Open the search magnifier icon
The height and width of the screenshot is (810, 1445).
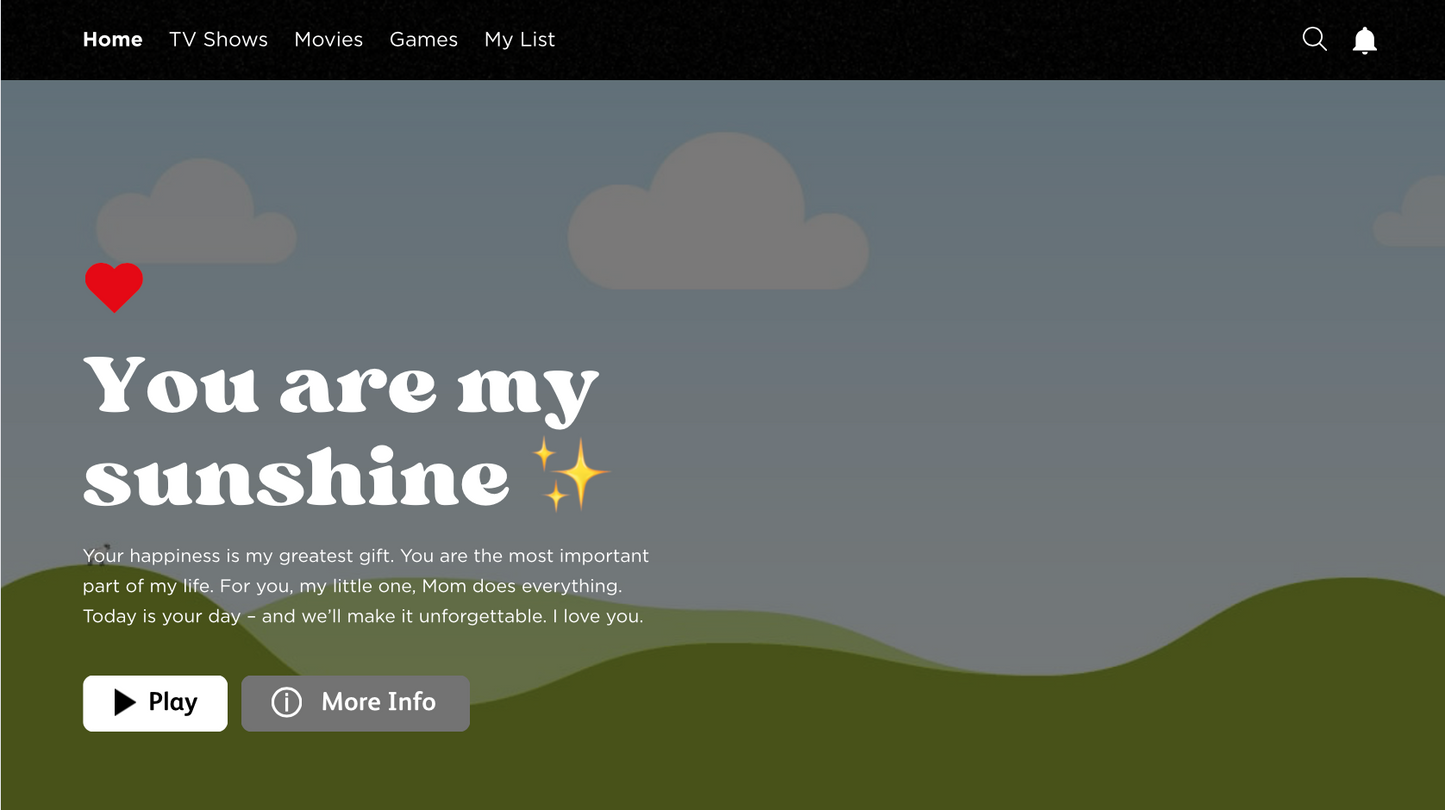1315,39
